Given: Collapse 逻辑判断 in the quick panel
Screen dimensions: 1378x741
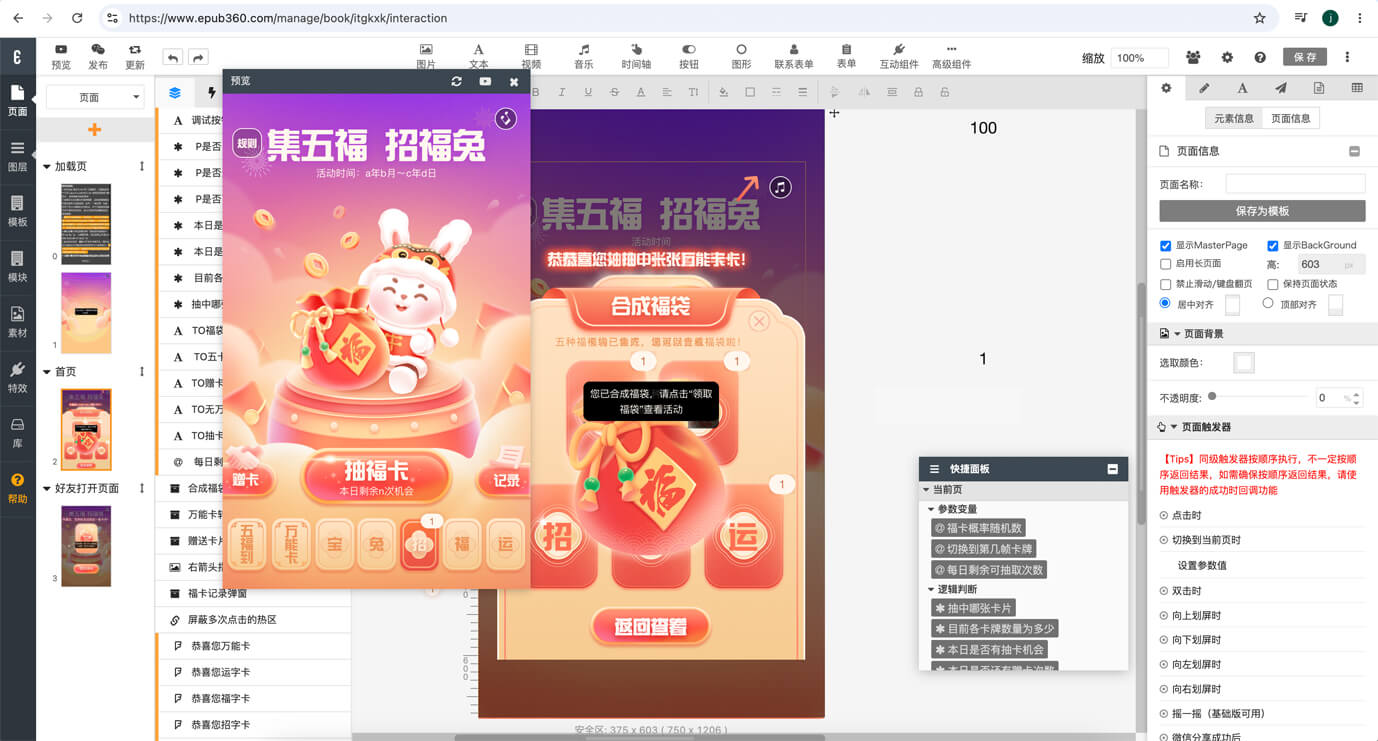Looking at the screenshot, I should click(932, 590).
